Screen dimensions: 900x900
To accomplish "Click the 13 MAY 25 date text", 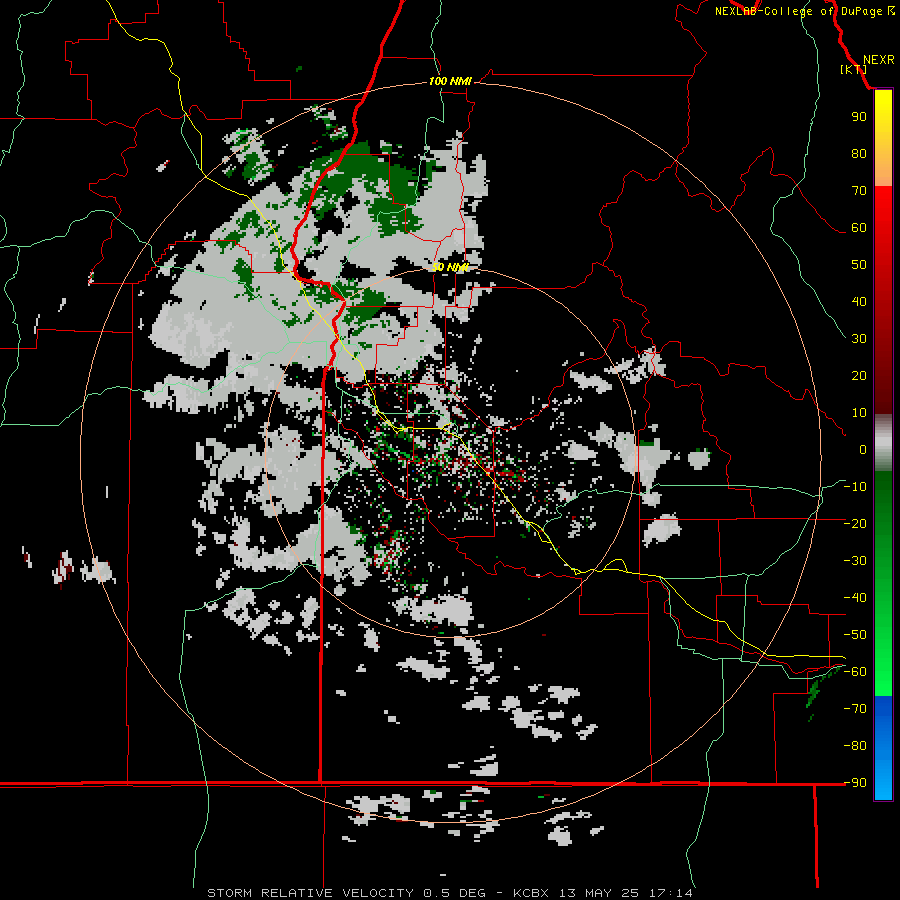I will [x=599, y=893].
